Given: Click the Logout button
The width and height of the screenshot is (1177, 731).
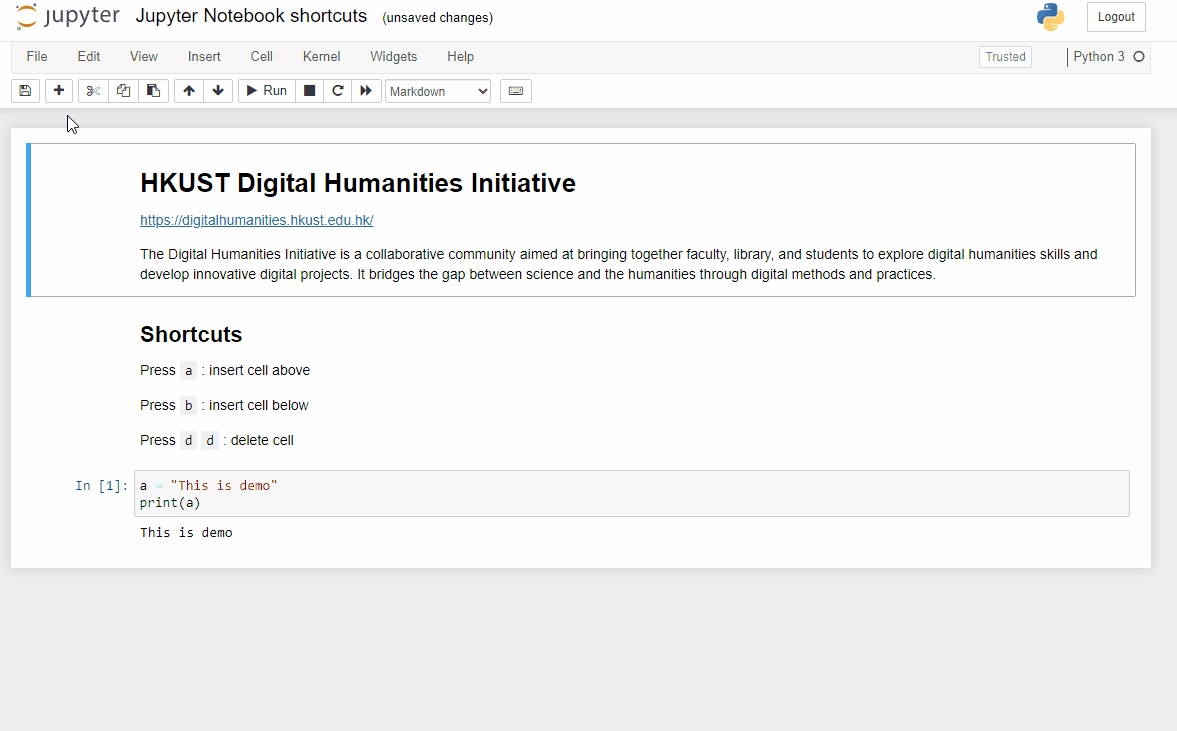Looking at the screenshot, I should coord(1115,17).
